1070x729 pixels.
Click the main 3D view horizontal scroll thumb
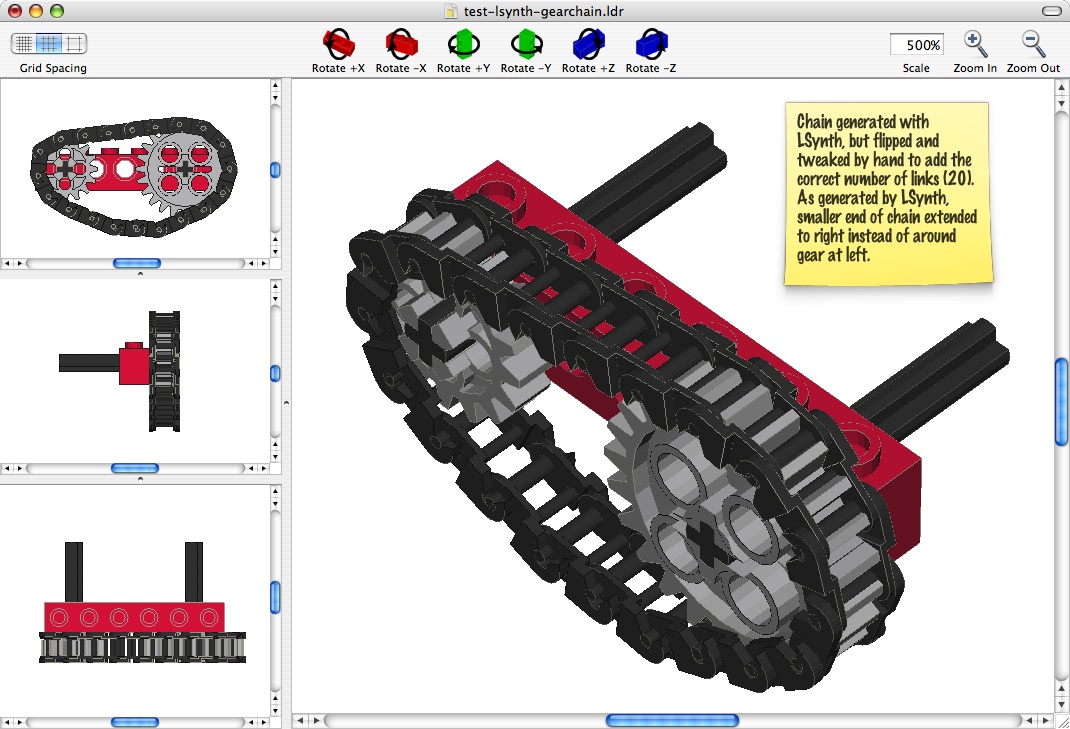point(672,720)
